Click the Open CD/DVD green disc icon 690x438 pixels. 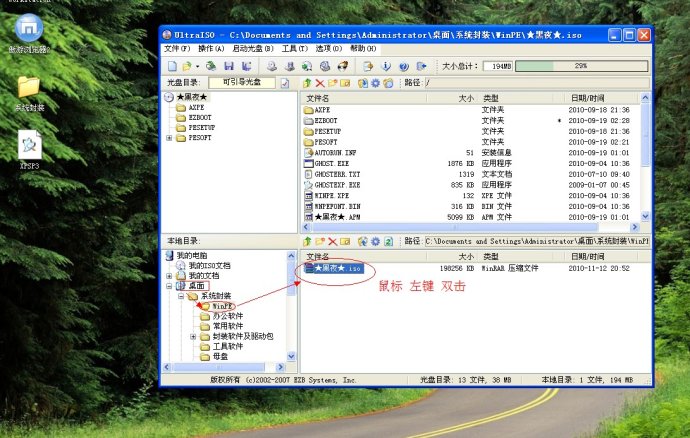[x=211, y=66]
